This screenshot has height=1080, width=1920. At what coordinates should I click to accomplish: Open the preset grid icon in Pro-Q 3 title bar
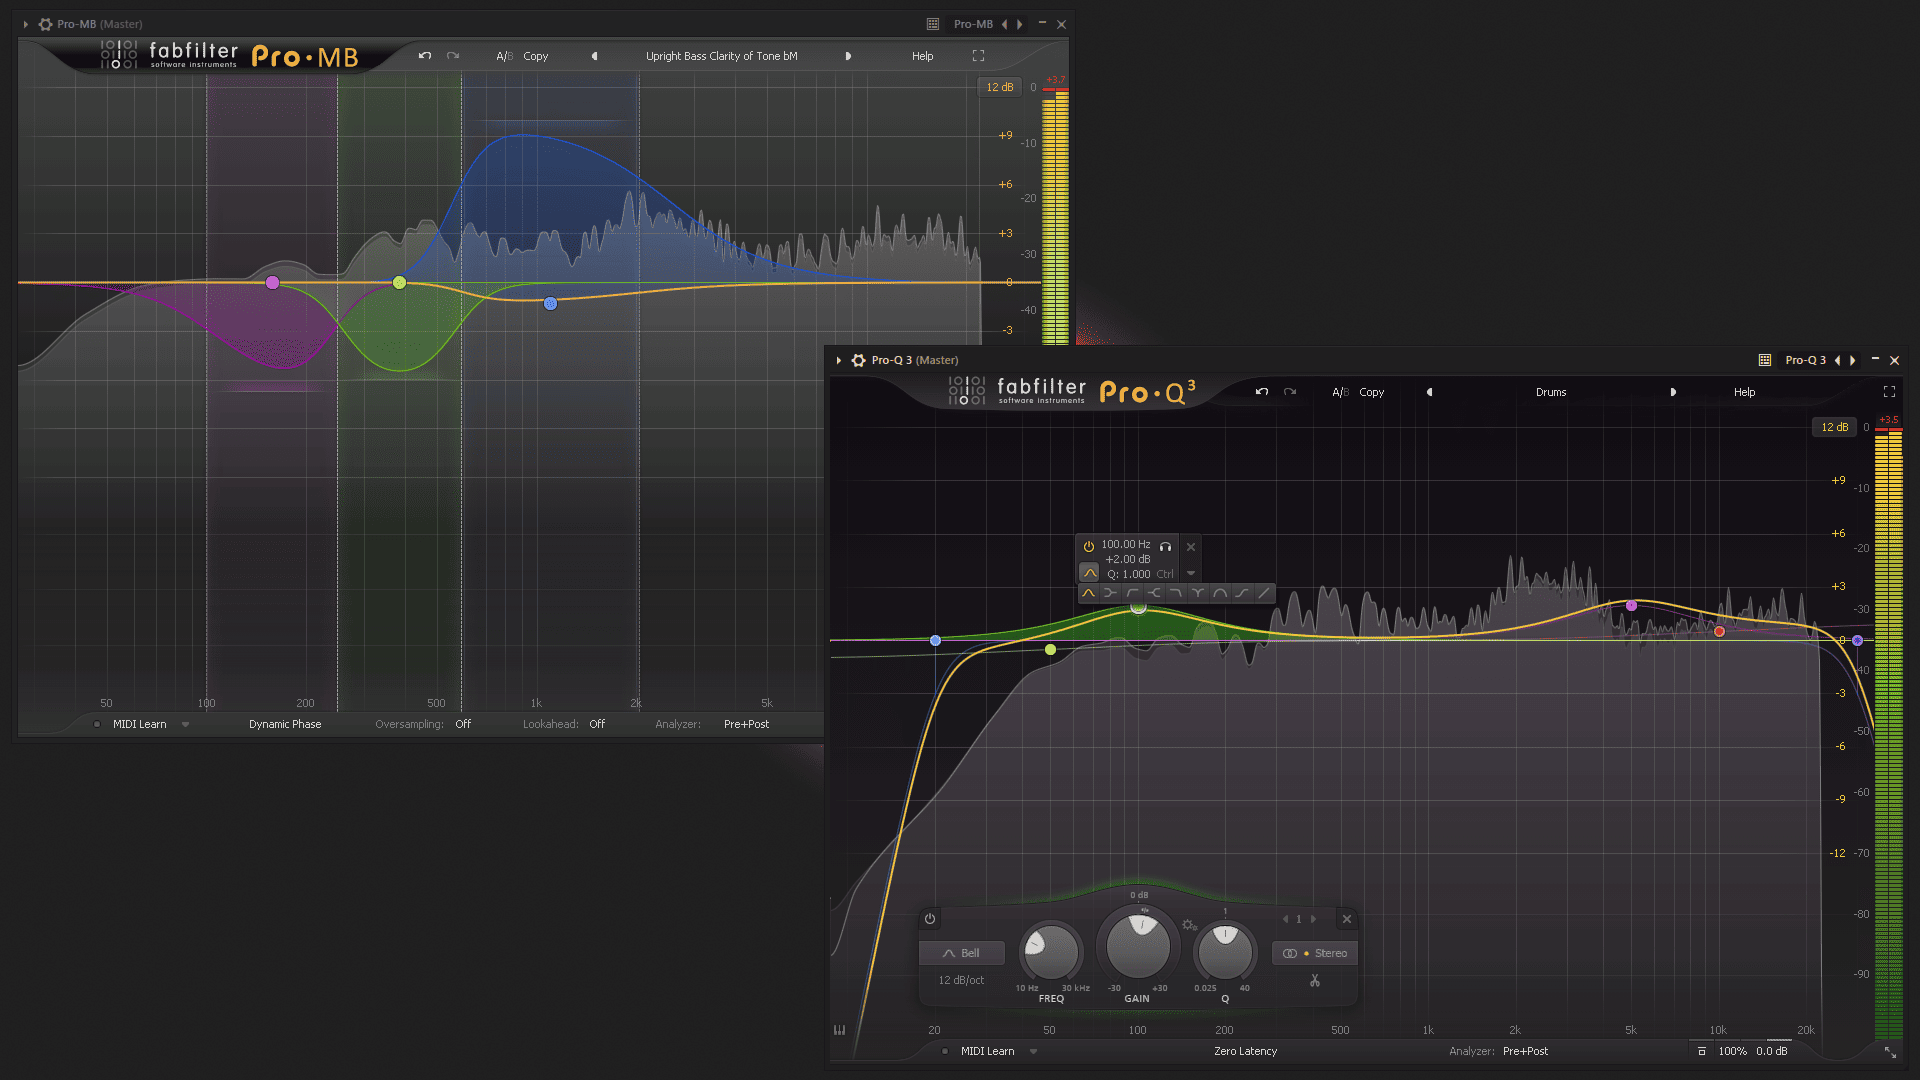[1765, 360]
